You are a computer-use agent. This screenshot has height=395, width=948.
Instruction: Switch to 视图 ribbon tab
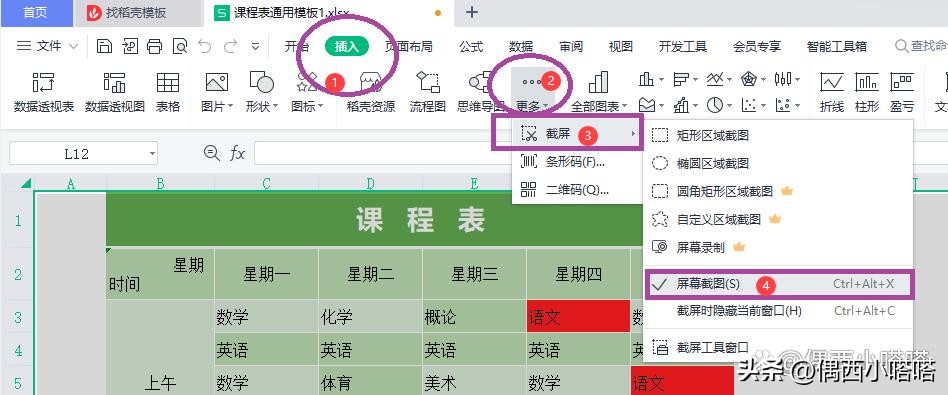tap(621, 47)
